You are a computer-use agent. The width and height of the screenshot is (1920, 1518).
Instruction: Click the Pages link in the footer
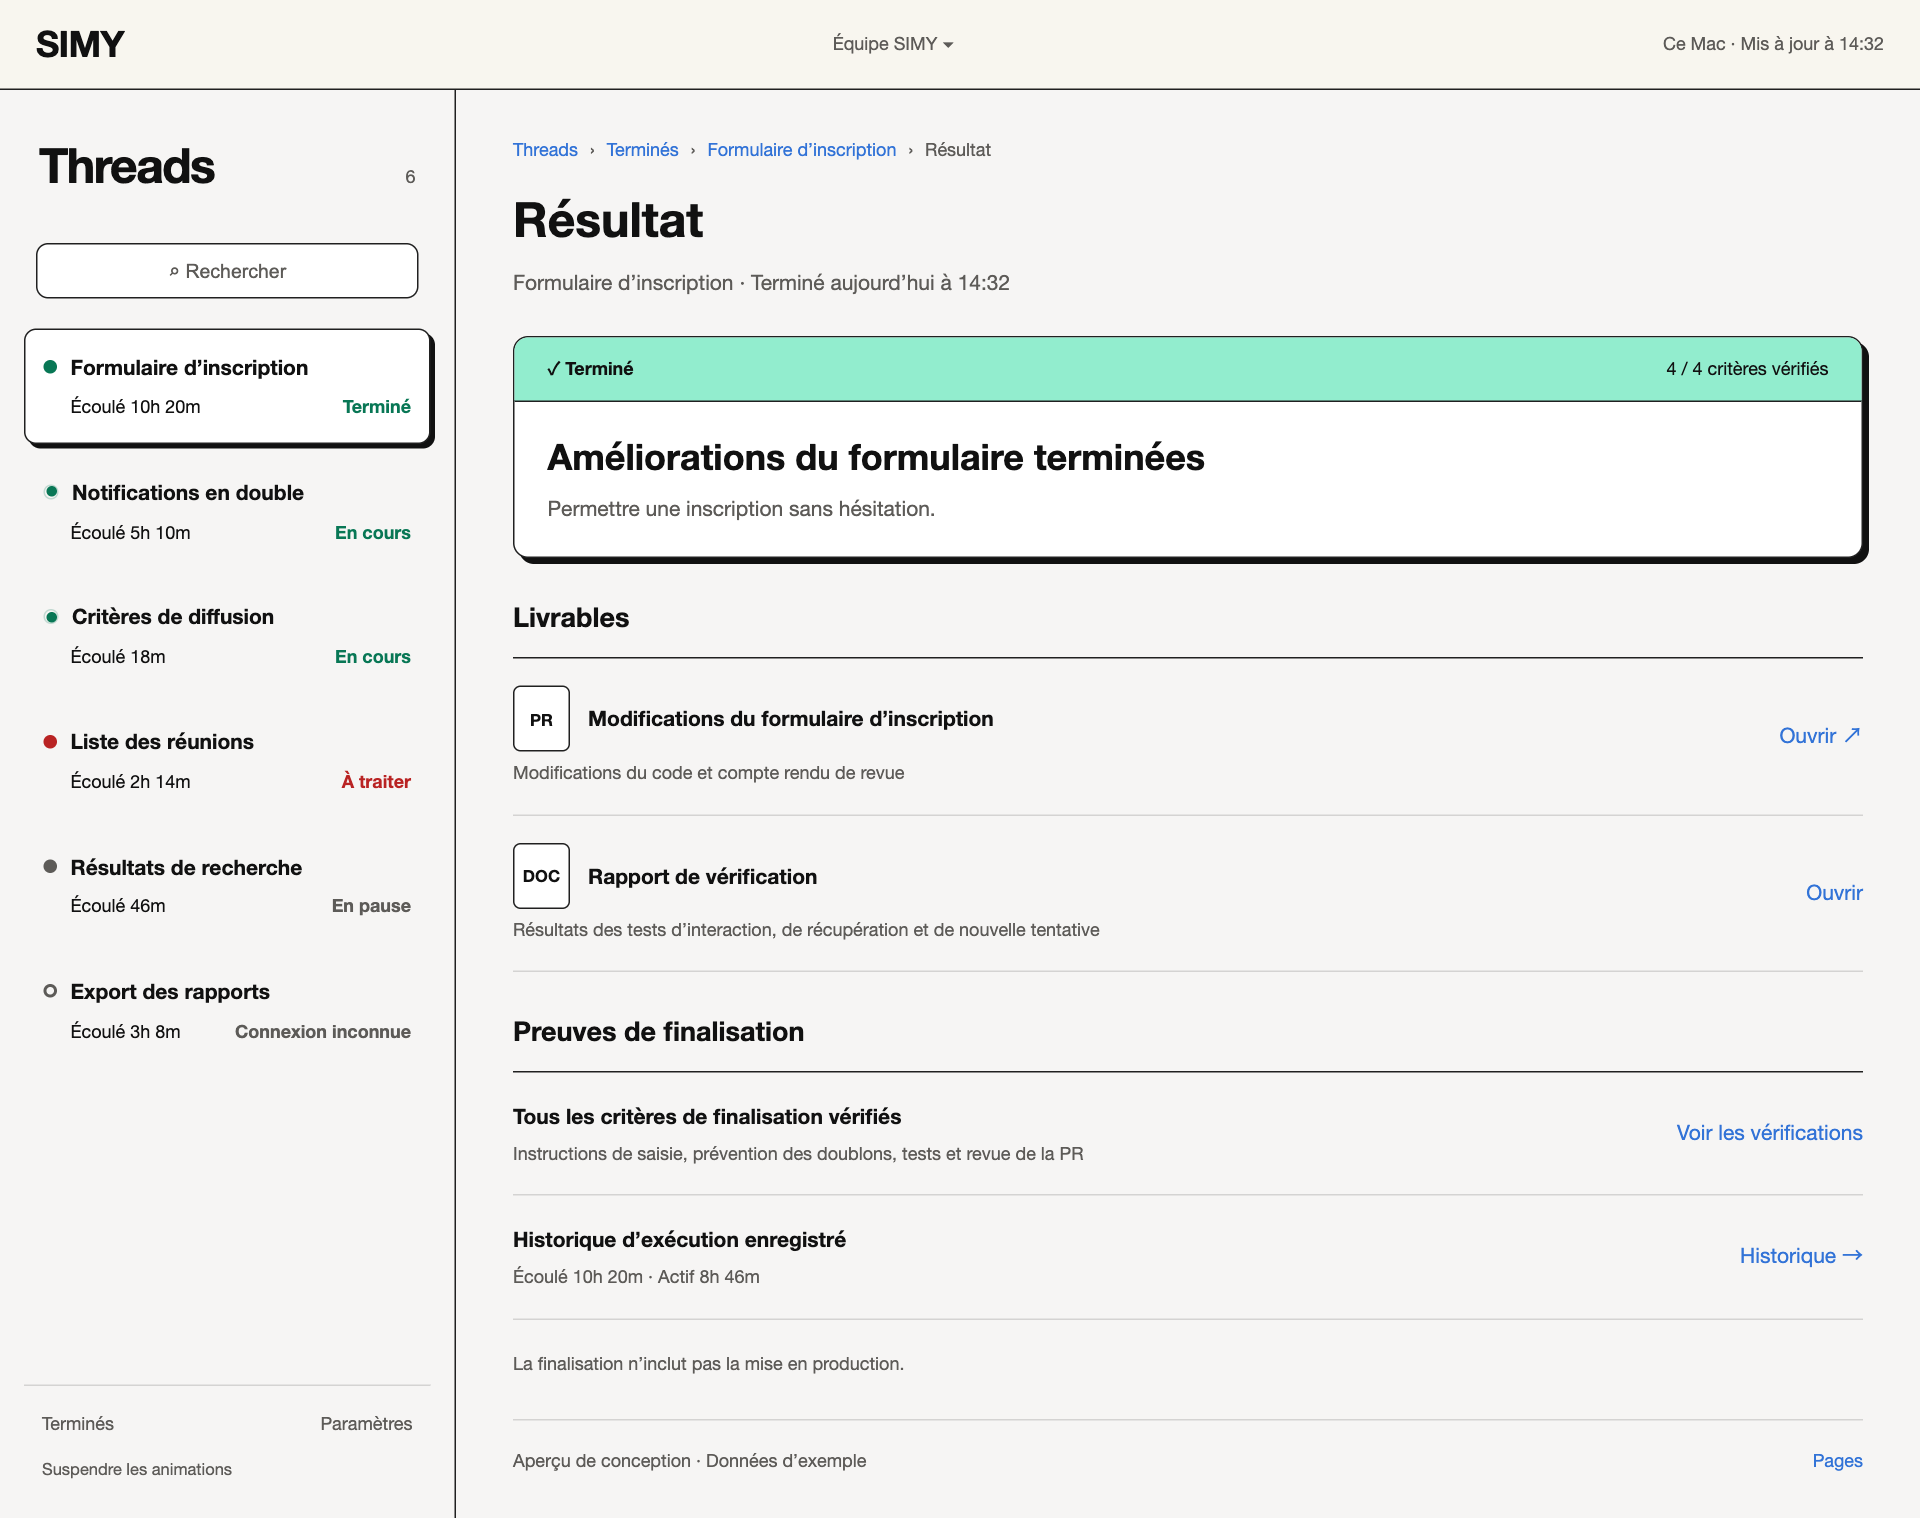point(1837,1461)
